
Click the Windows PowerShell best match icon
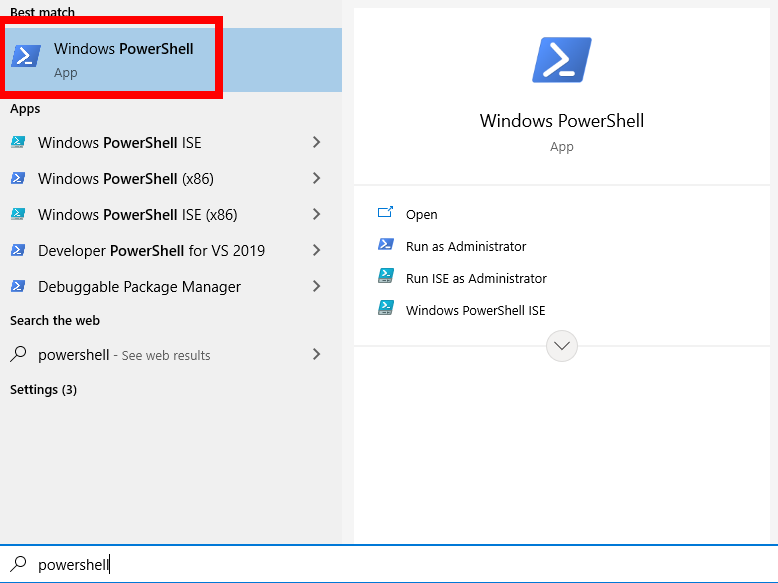27,56
